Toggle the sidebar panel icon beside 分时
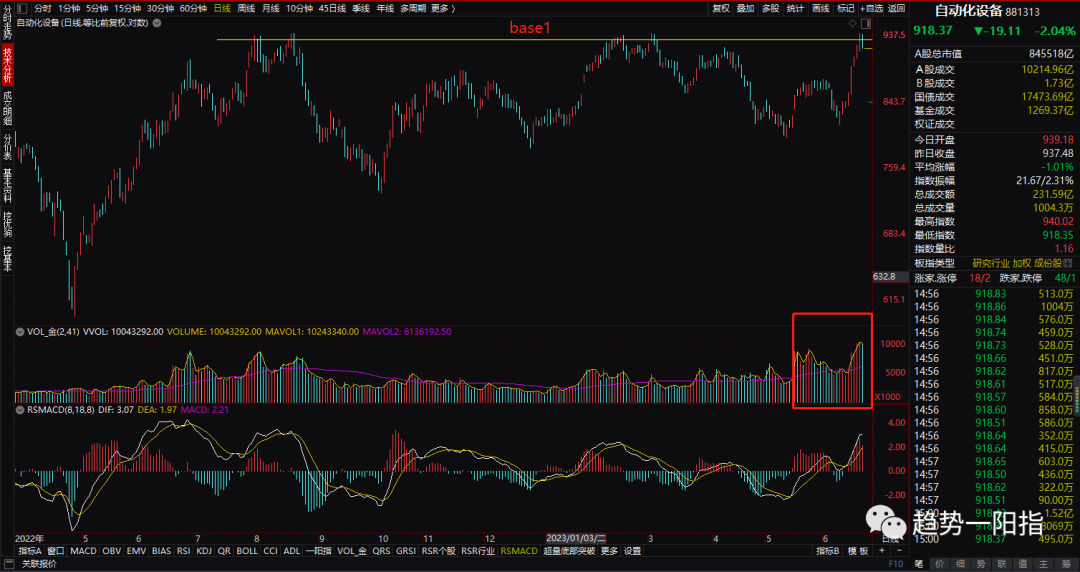Screen dimensions: 1080x572 tap(21, 8)
